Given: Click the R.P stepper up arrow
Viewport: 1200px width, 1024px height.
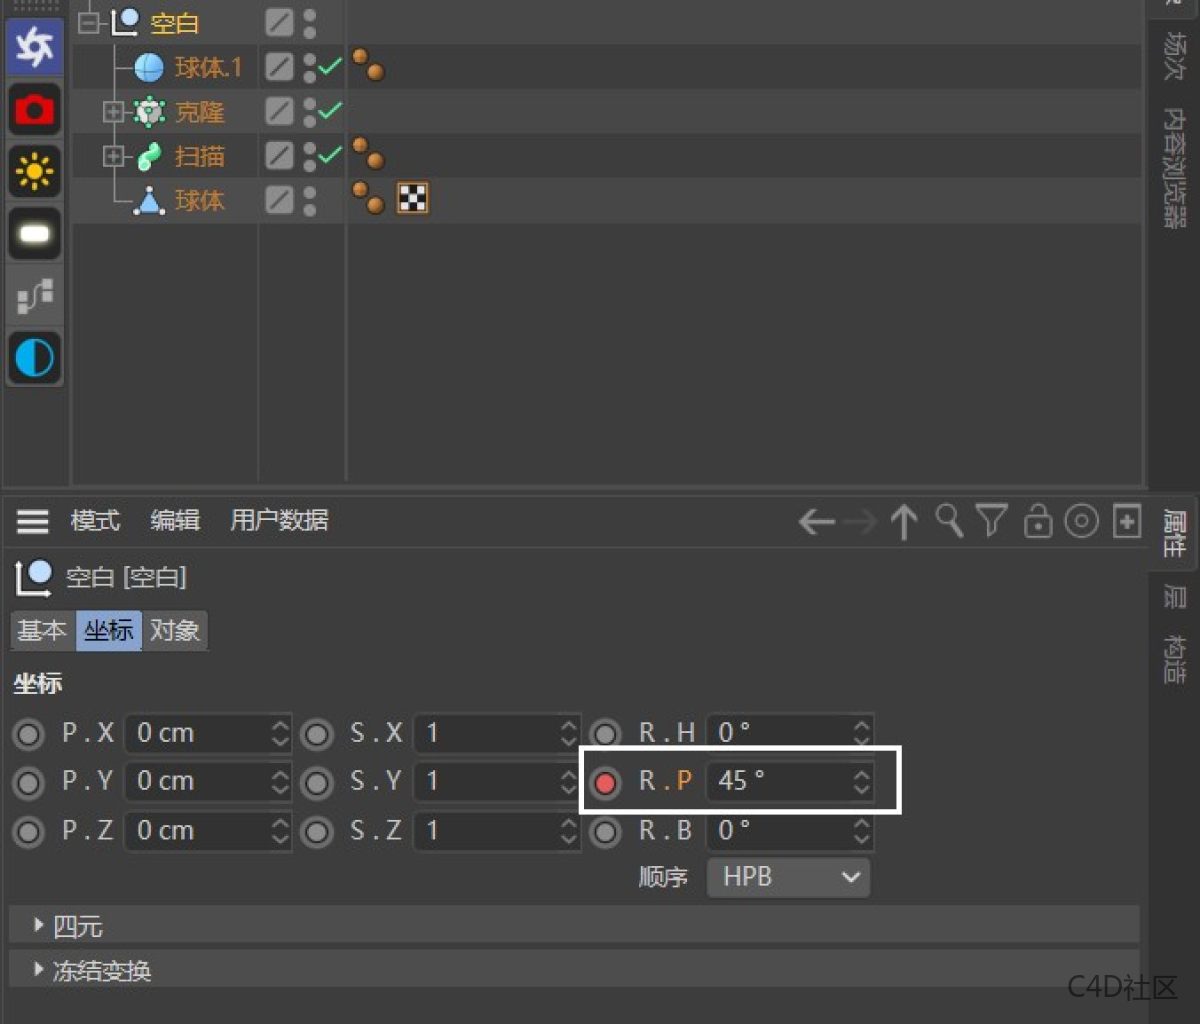Looking at the screenshot, I should (861, 774).
